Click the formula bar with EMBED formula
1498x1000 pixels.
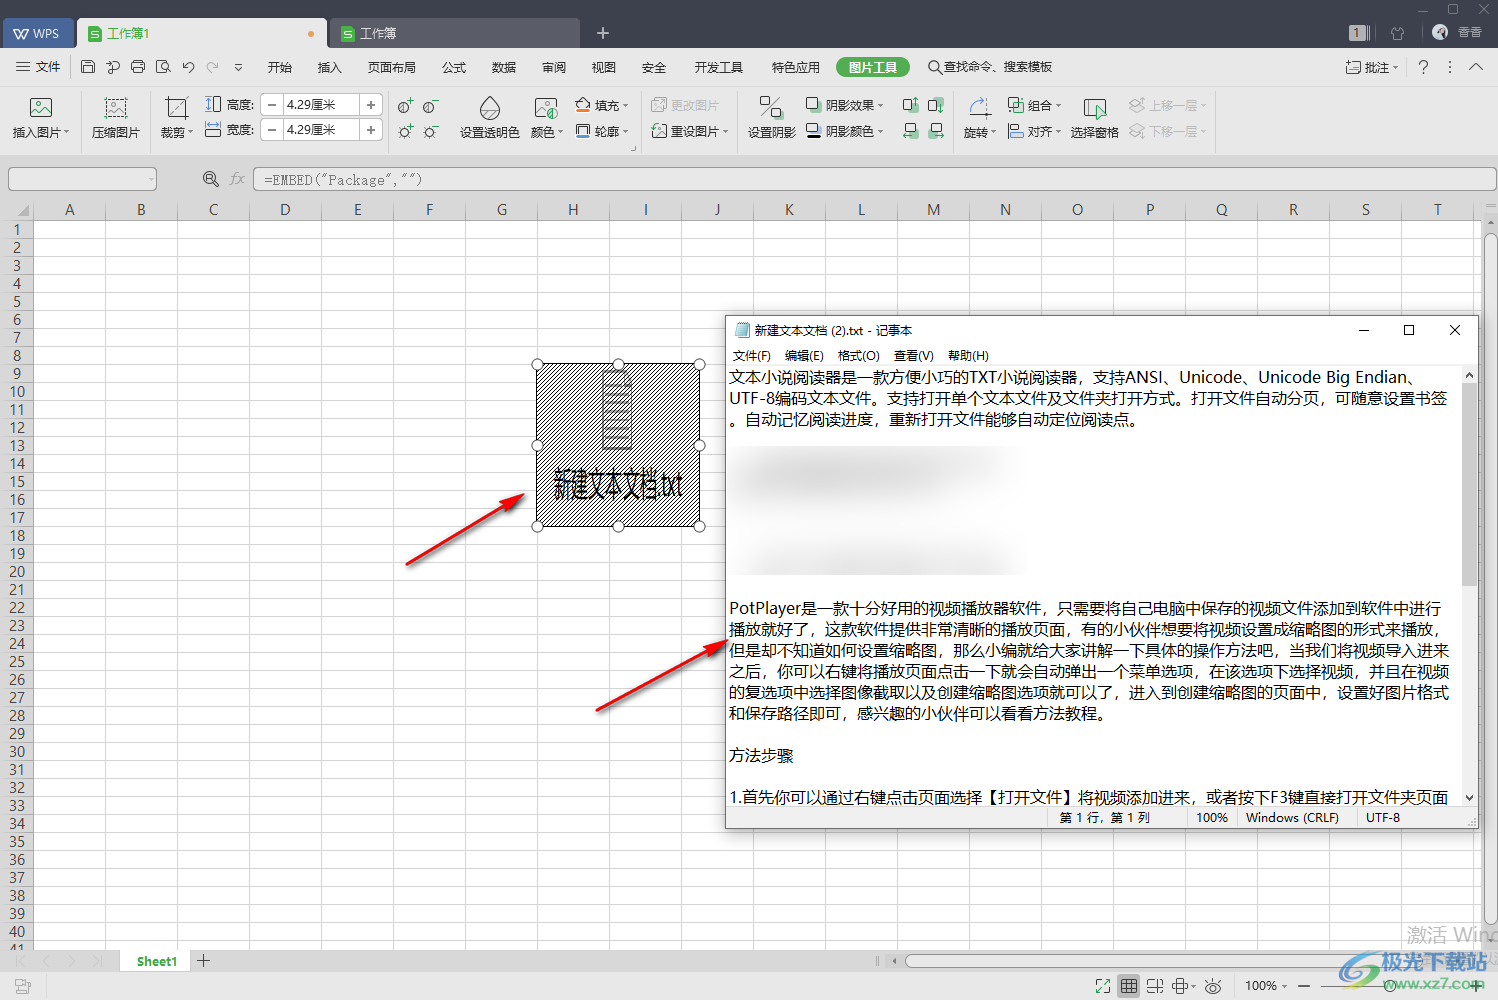coord(874,179)
